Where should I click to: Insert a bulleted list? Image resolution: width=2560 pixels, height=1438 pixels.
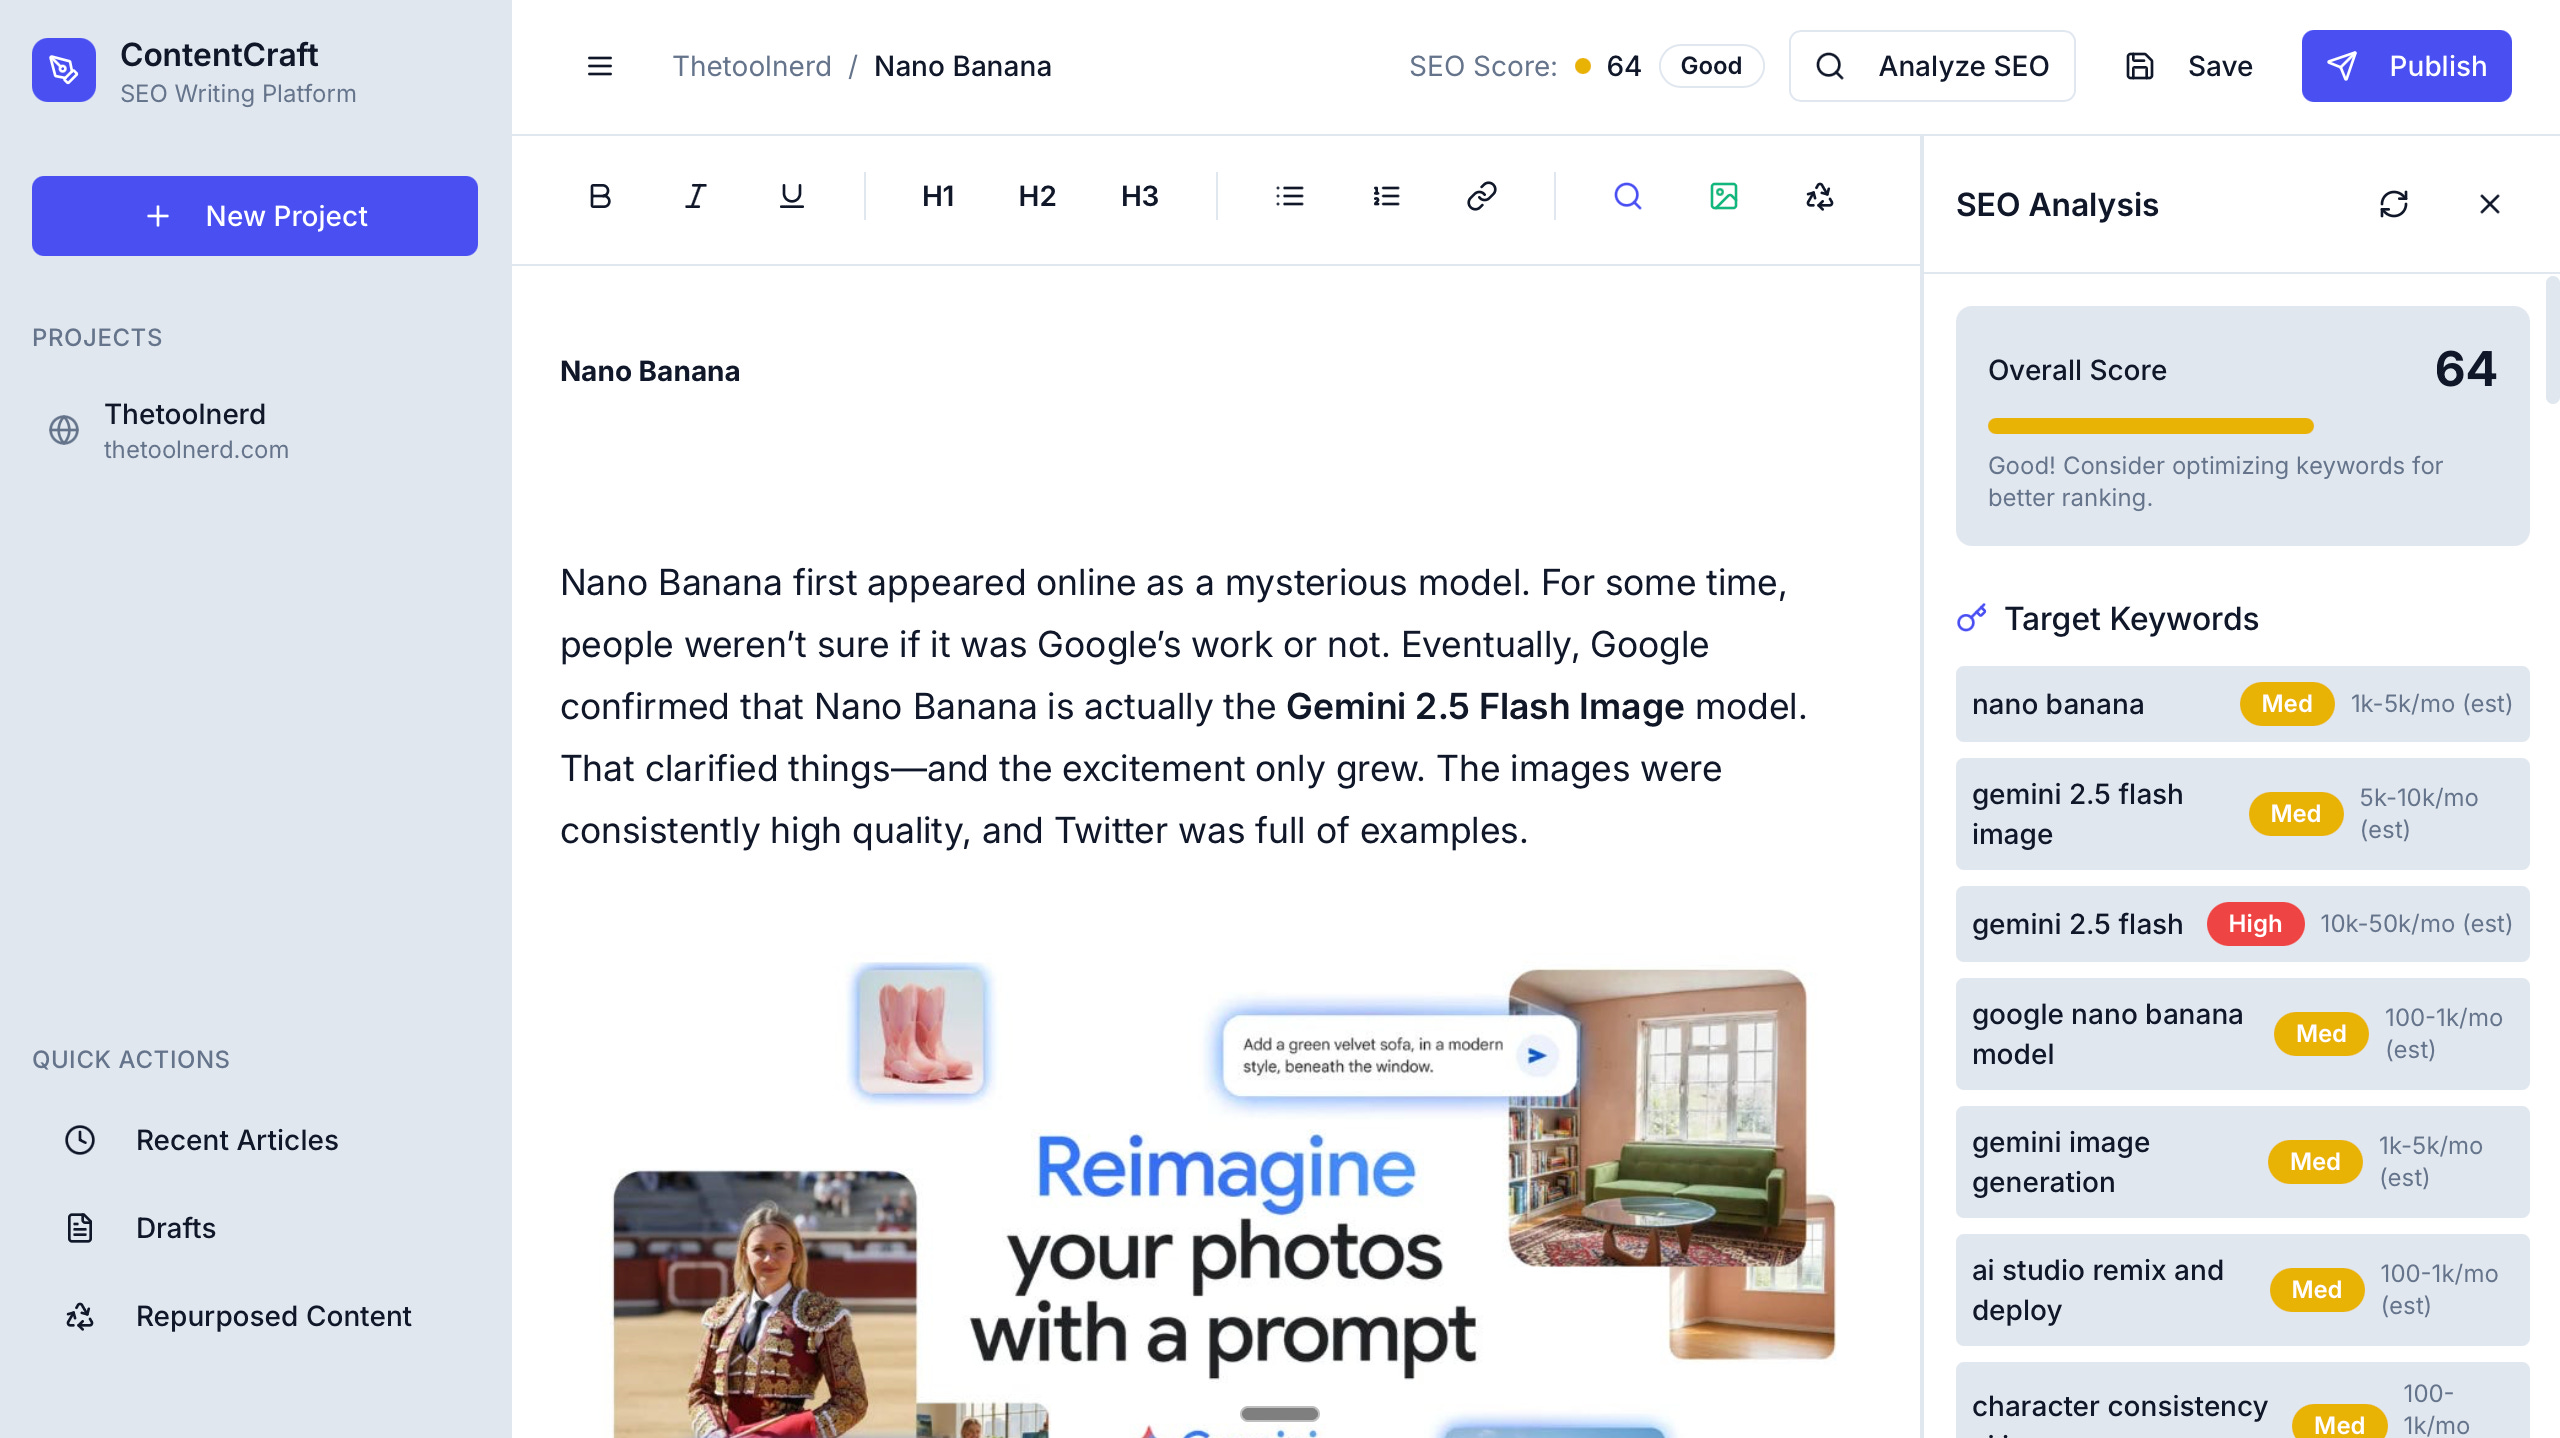tap(1289, 196)
